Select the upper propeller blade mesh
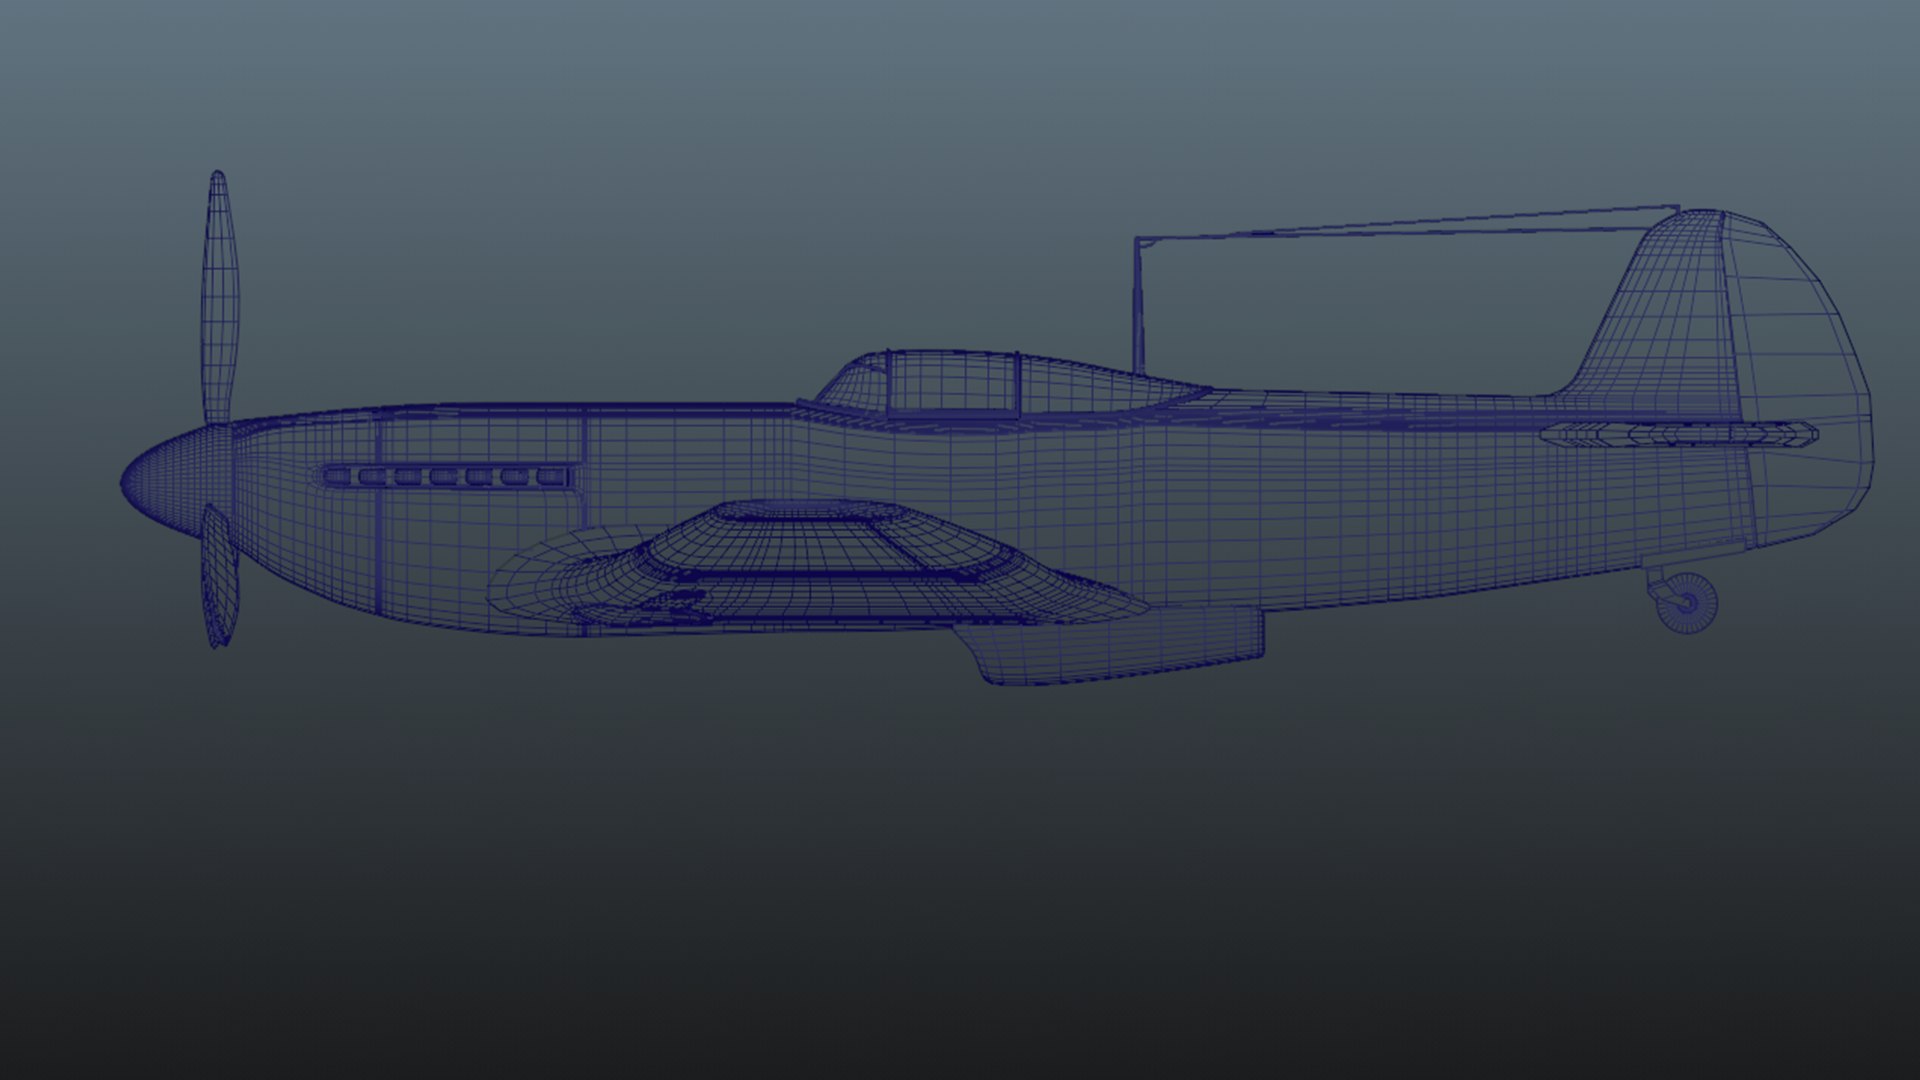The image size is (1920, 1080). [220, 298]
